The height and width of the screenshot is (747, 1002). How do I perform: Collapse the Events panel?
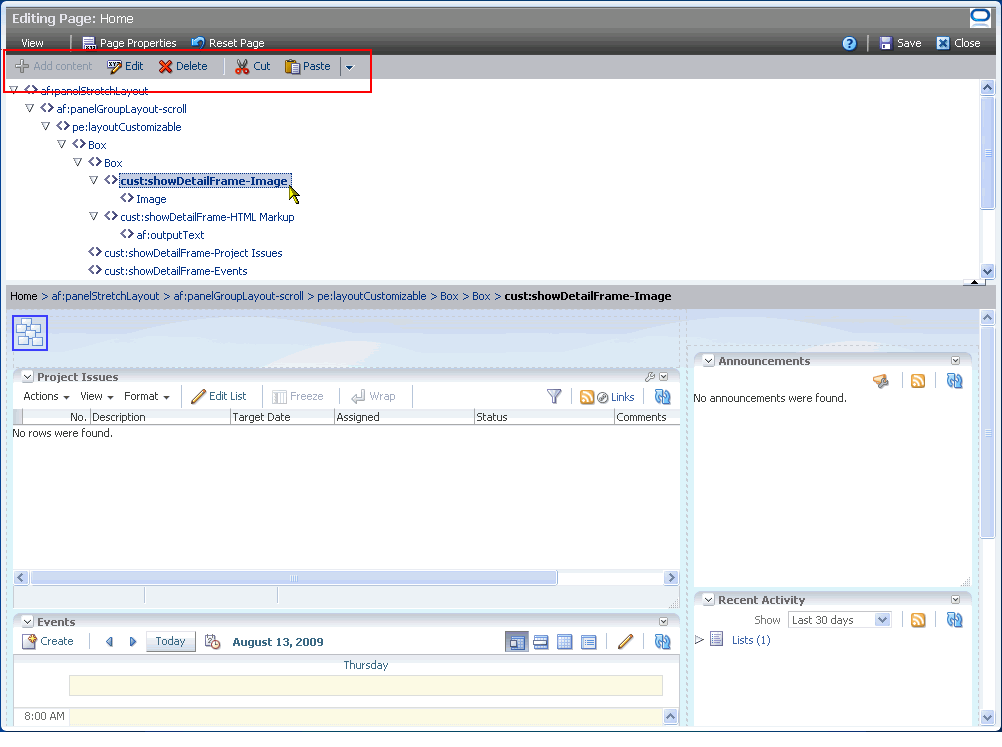pyautogui.click(x=27, y=622)
